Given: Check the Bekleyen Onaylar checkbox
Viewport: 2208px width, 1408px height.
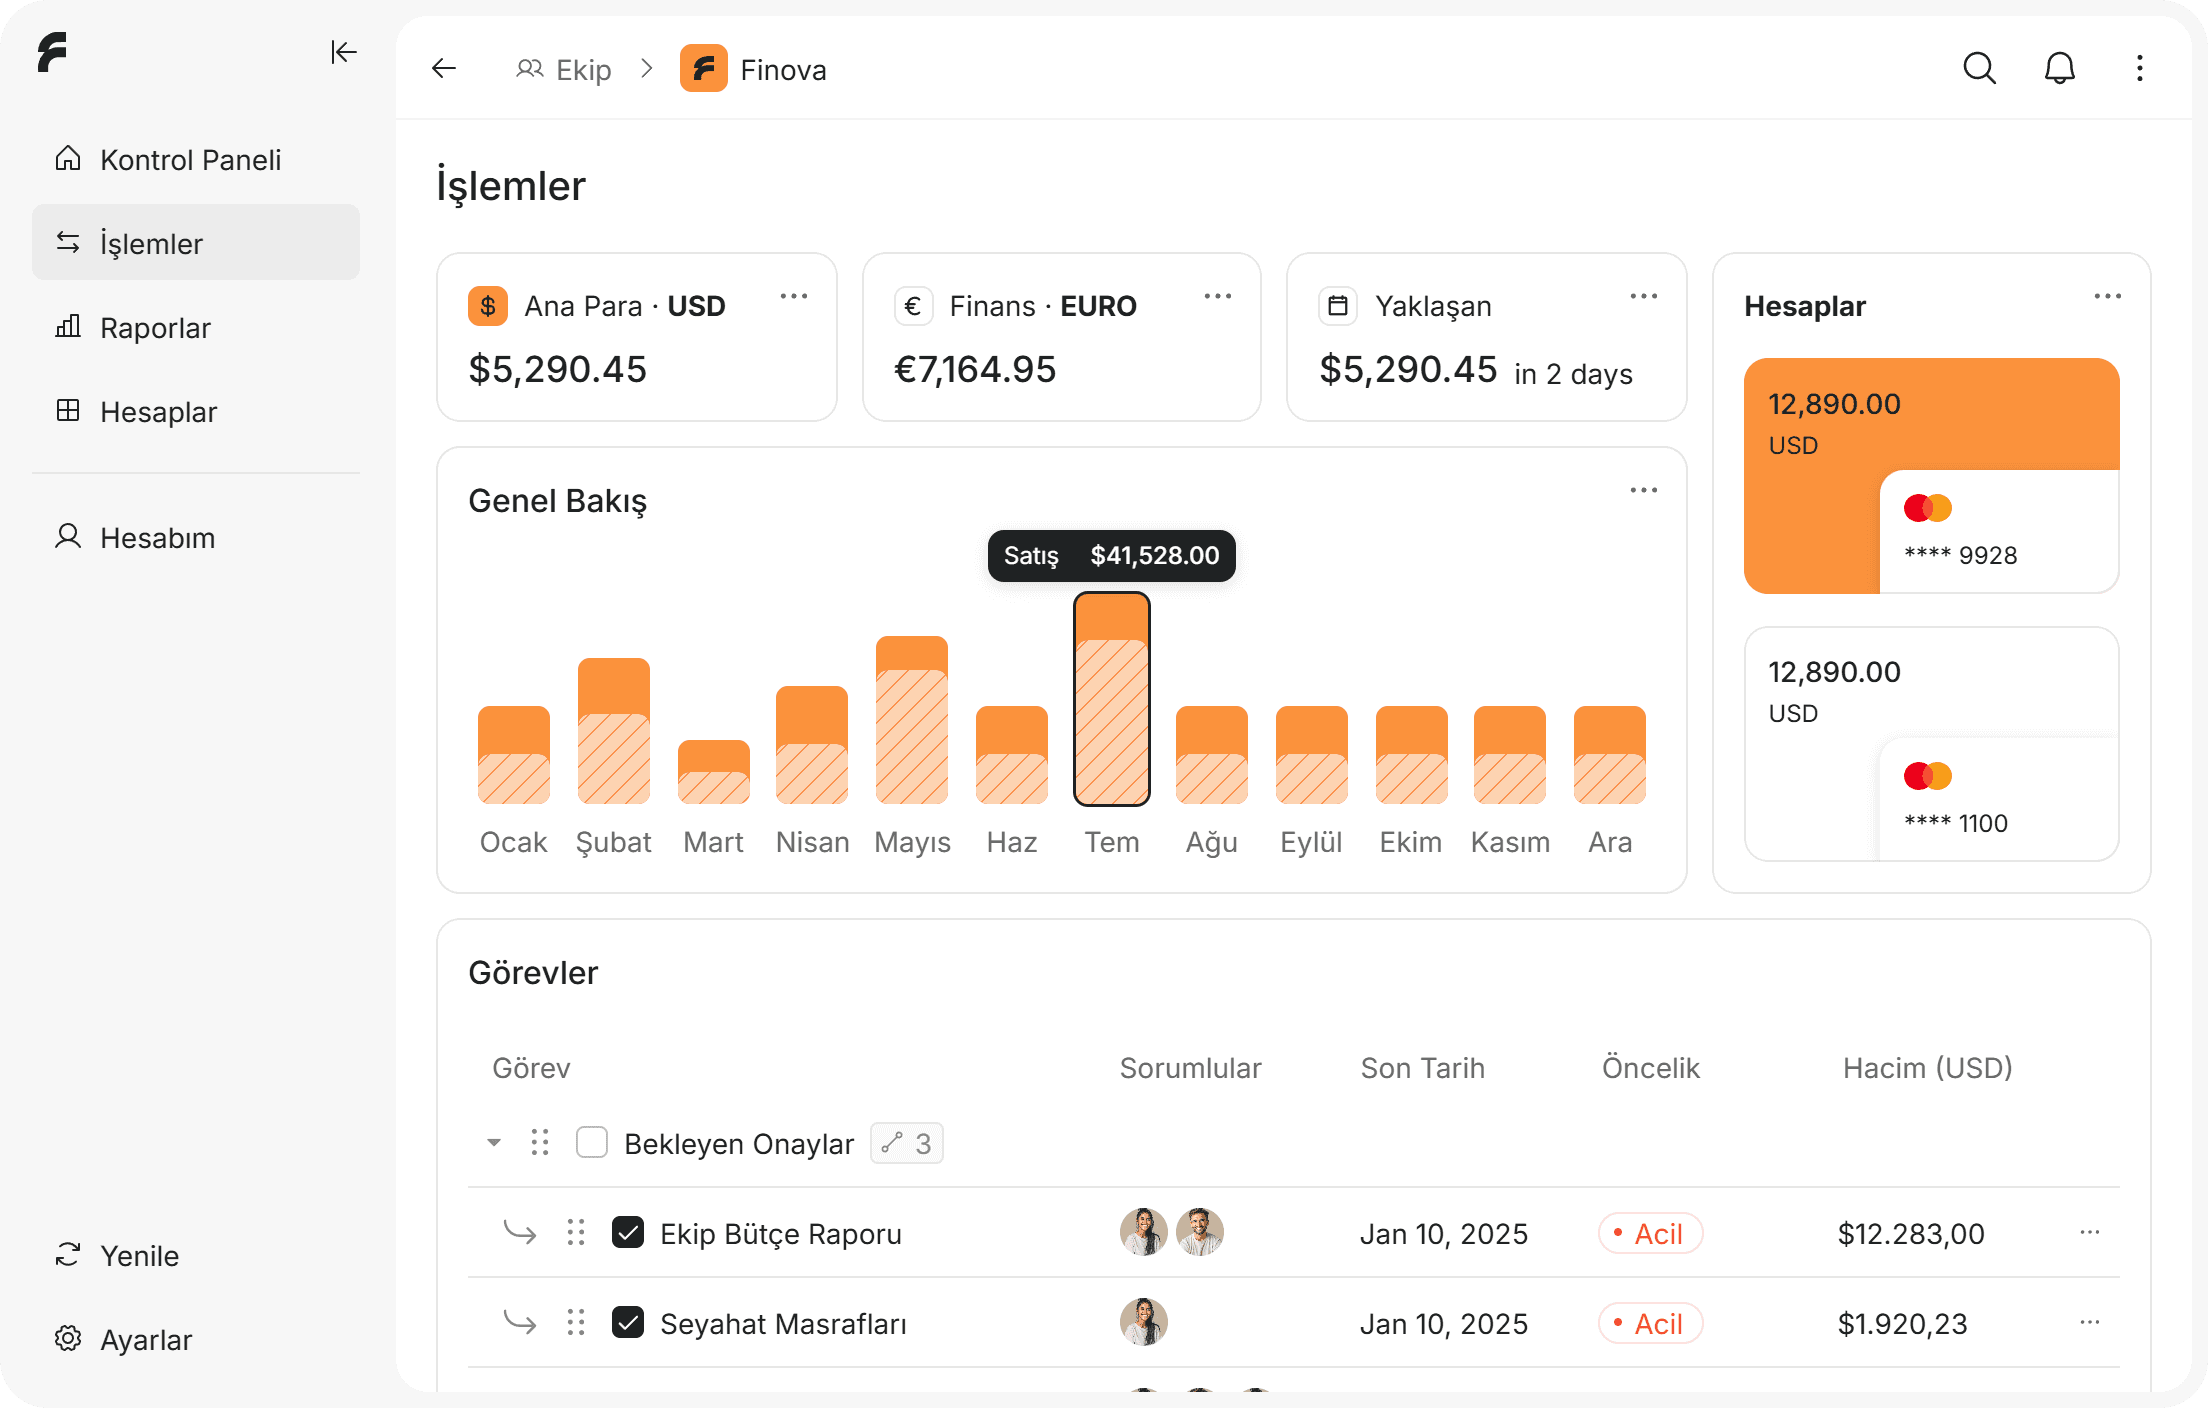Looking at the screenshot, I should [592, 1143].
